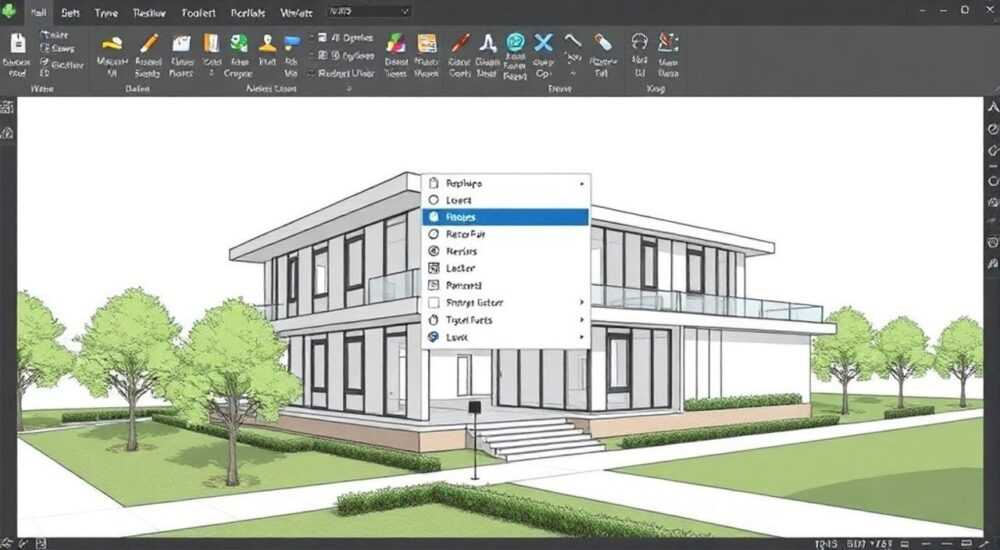
Task: Switch to the 'Sets' ribbon tab
Action: pyautogui.click(x=70, y=13)
